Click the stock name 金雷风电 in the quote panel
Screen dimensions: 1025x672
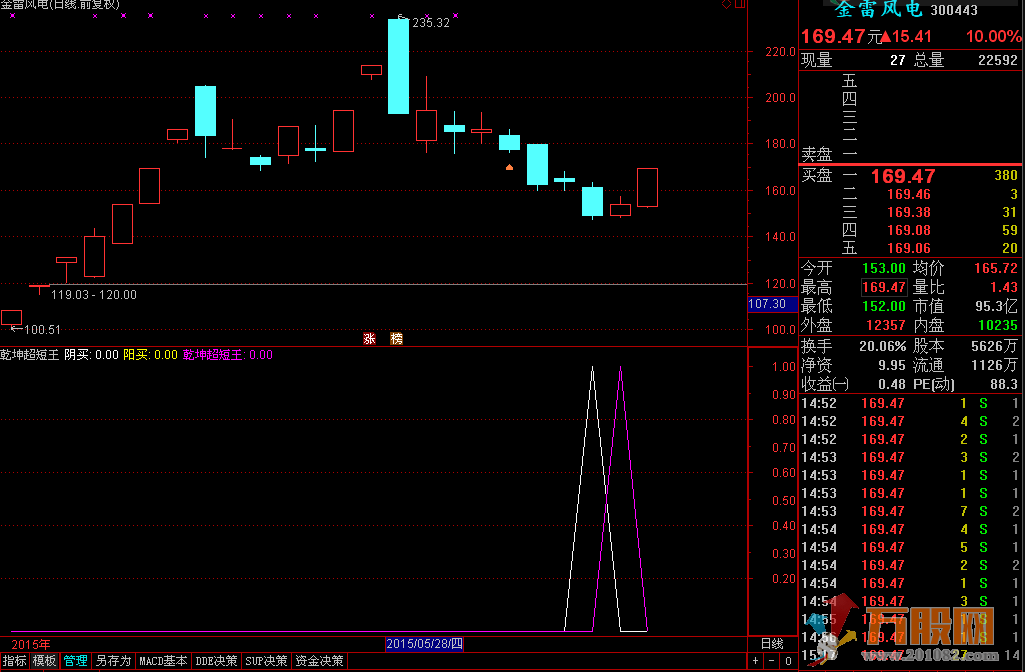coord(879,8)
